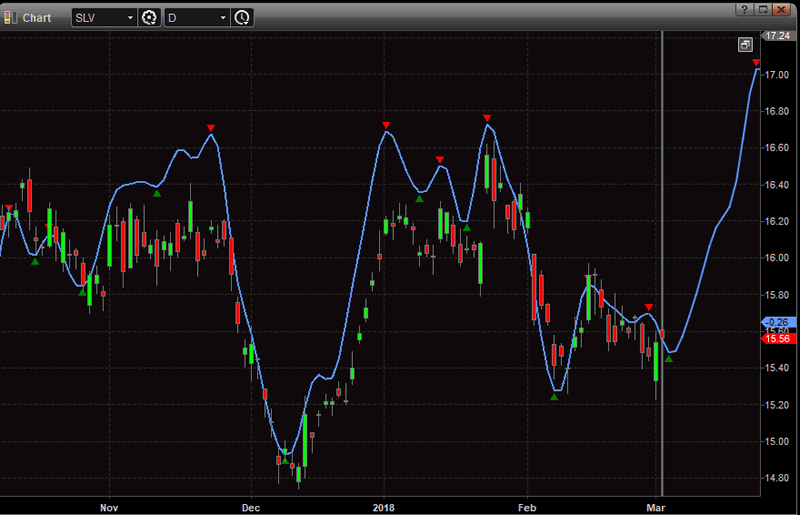Screen dimensions: 800x515
Task: Click the clock icon beside interval box
Action: point(241,17)
